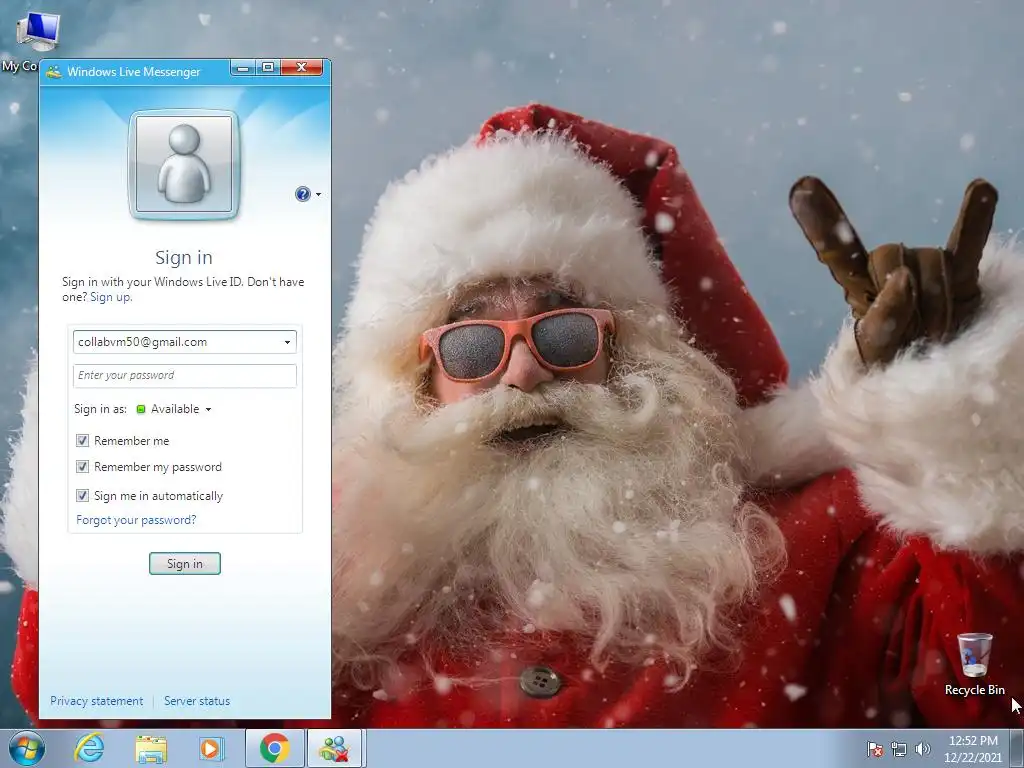Click the Sign in button

[185, 564]
